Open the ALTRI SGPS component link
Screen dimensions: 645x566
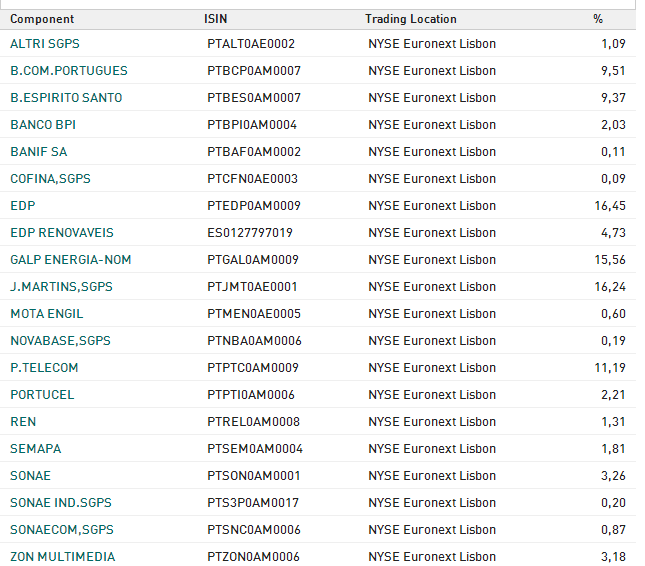(46, 44)
